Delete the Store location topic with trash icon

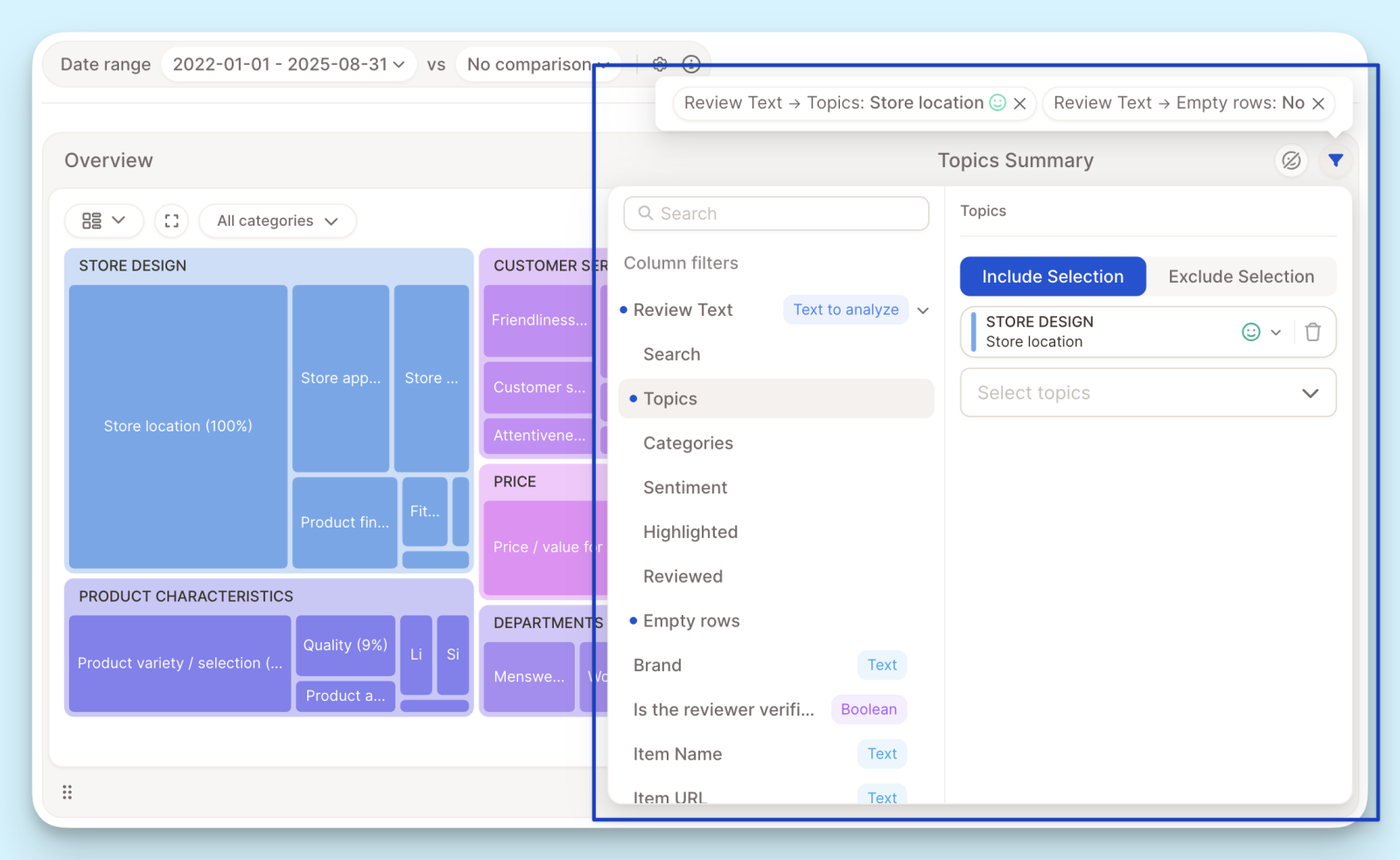point(1313,332)
